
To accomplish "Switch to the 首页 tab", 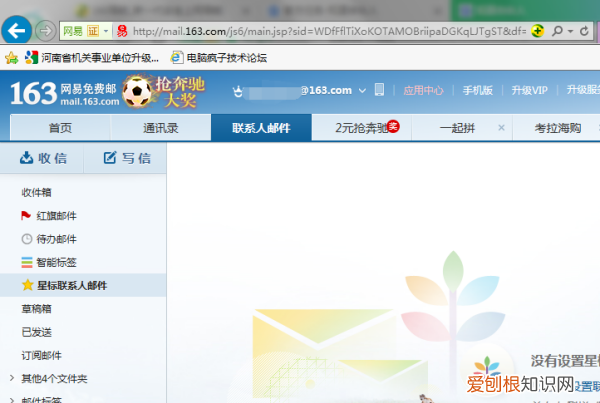I will click(60, 128).
